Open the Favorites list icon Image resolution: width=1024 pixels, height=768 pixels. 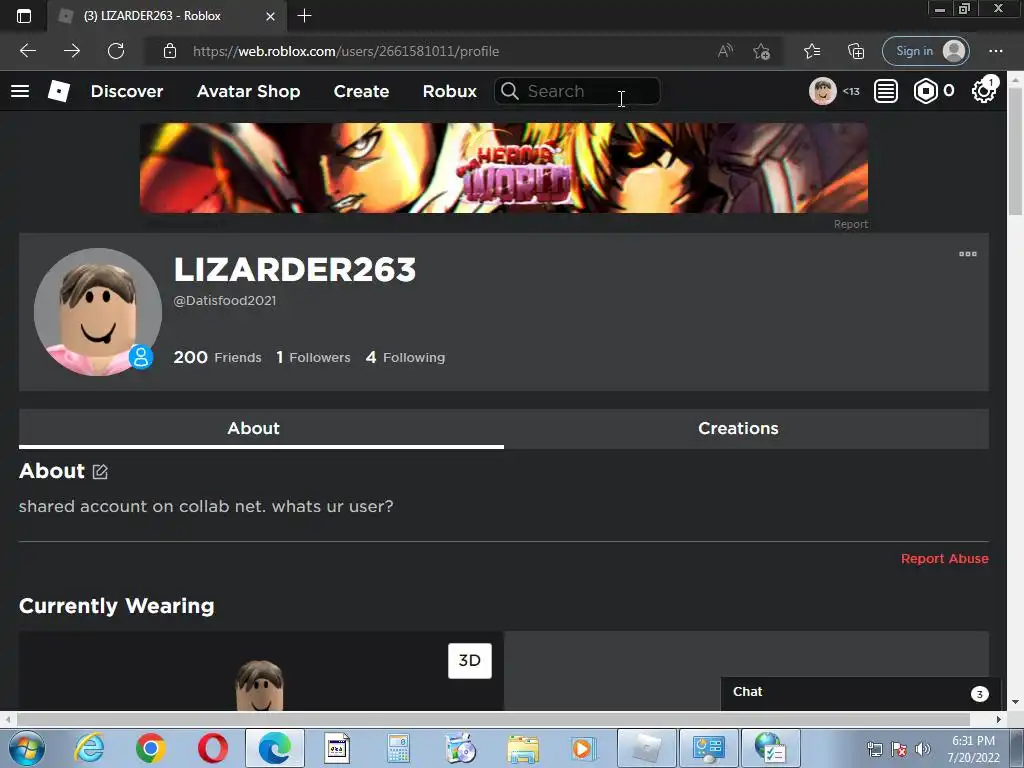[812, 51]
